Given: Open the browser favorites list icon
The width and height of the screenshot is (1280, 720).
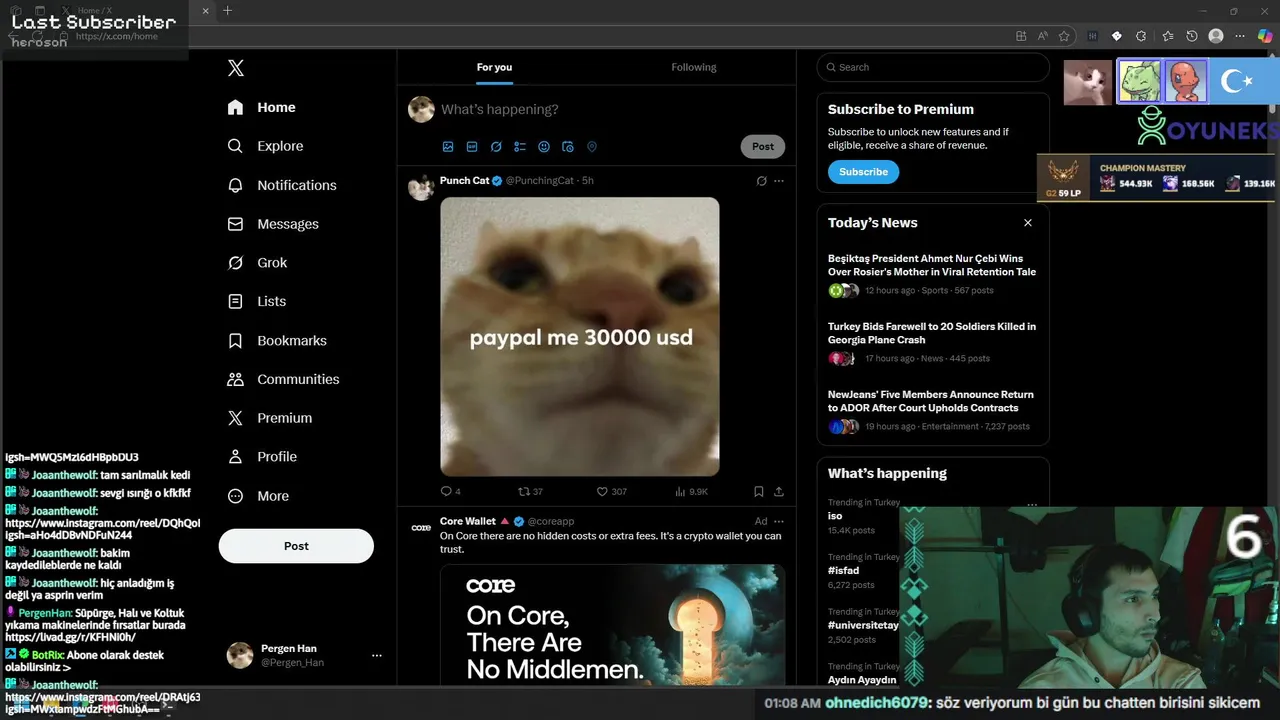Looking at the screenshot, I should (1168, 36).
